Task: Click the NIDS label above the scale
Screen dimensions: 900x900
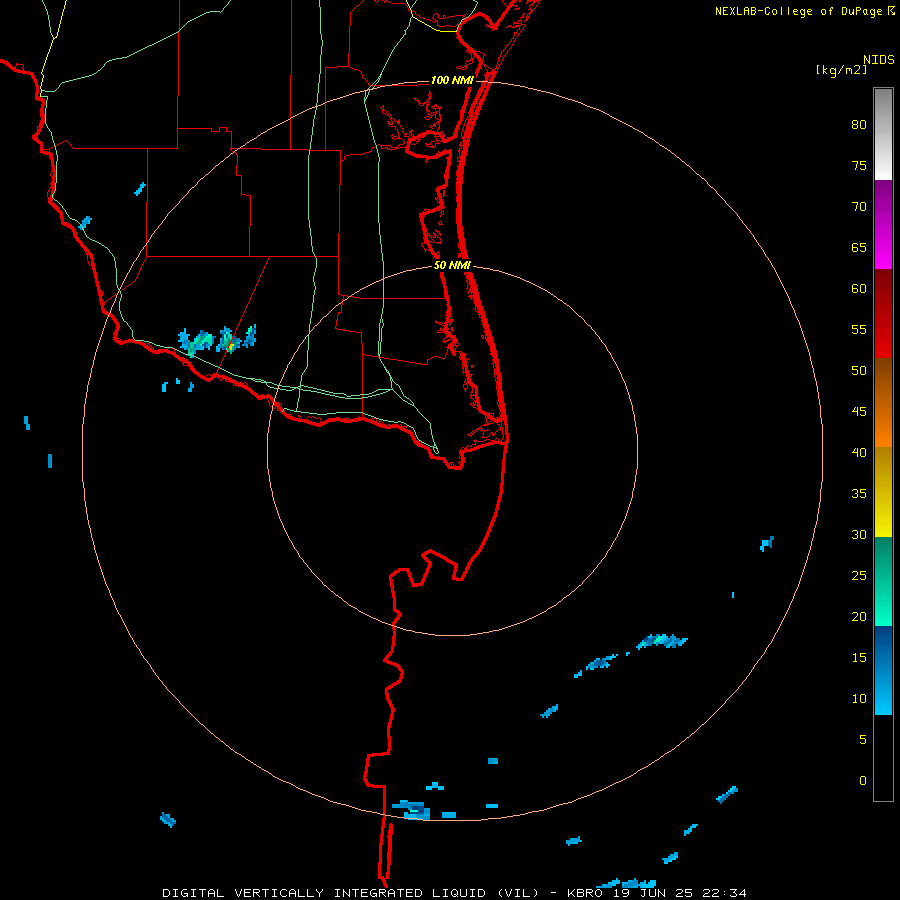Action: pos(879,60)
